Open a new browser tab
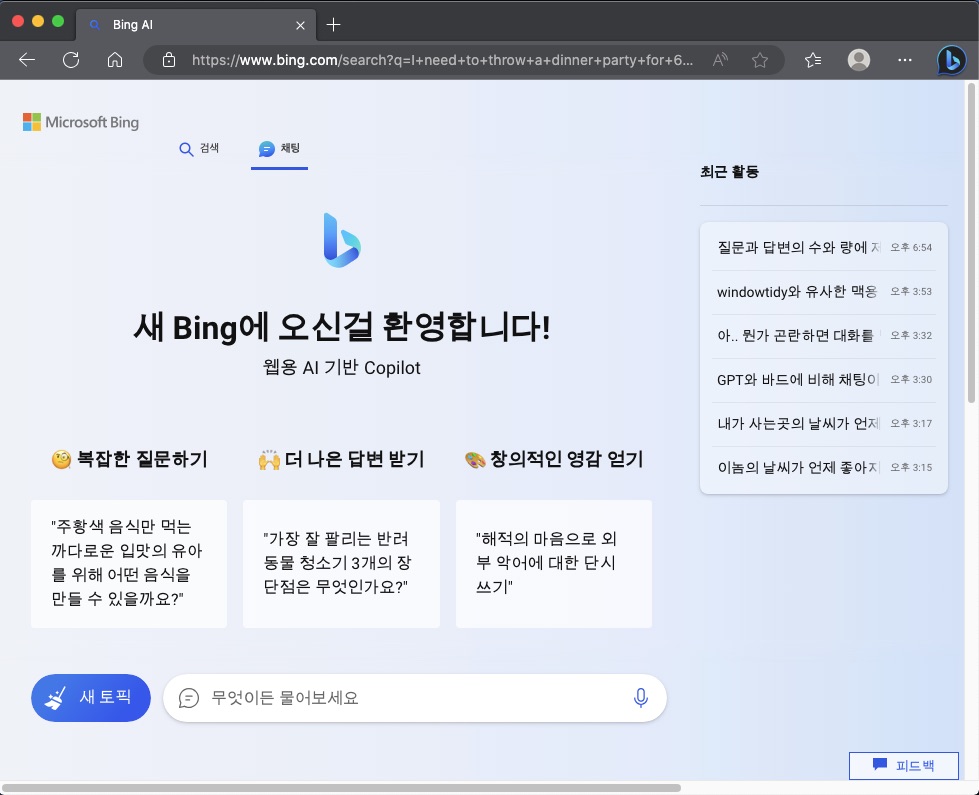979x795 pixels. click(x=333, y=25)
